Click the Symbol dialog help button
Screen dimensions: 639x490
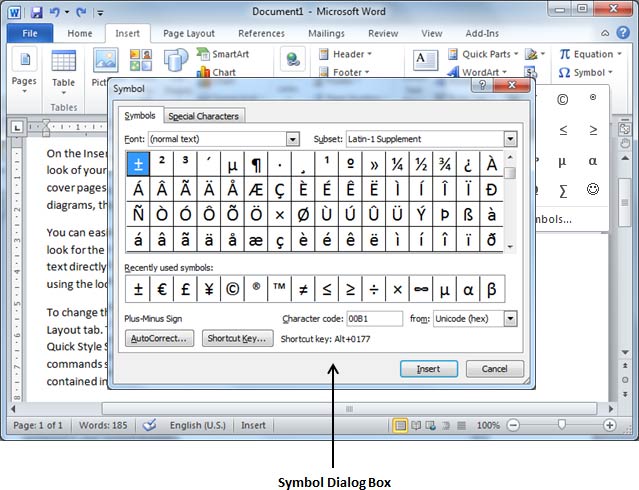(482, 85)
